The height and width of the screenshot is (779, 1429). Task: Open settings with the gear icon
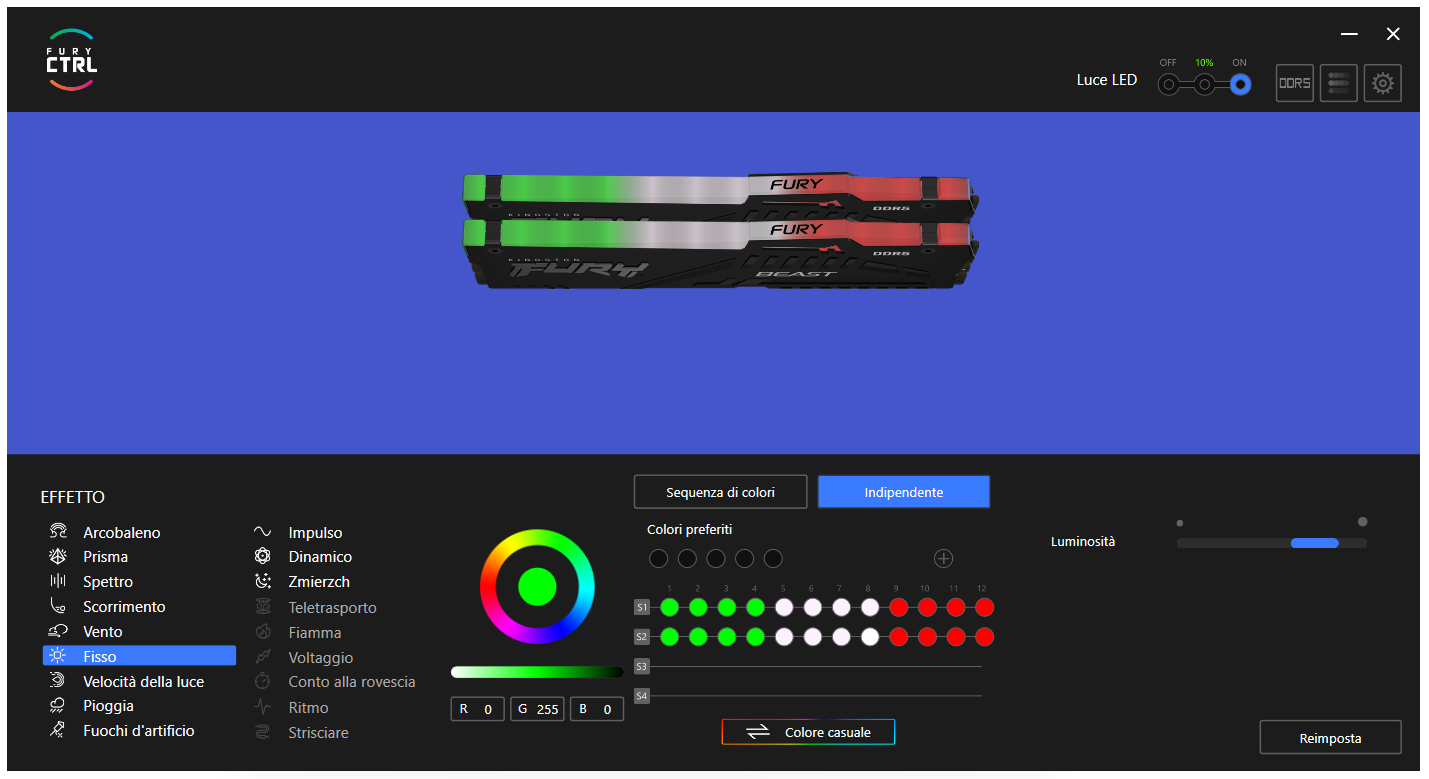[x=1383, y=83]
